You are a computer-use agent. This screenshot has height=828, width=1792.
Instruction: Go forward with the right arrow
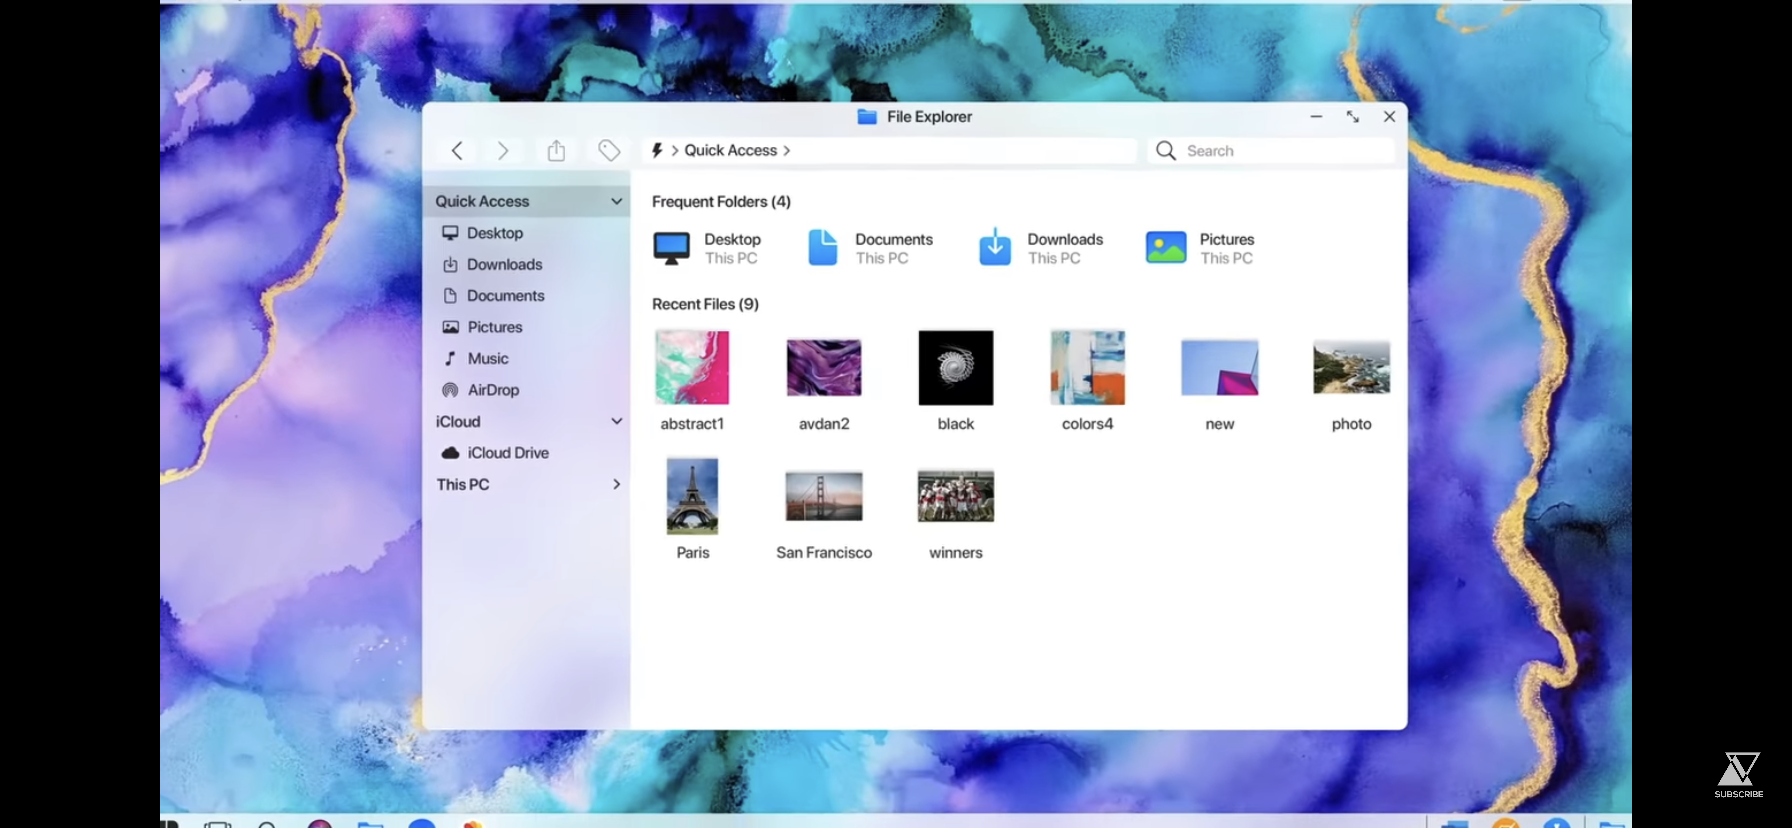point(503,151)
